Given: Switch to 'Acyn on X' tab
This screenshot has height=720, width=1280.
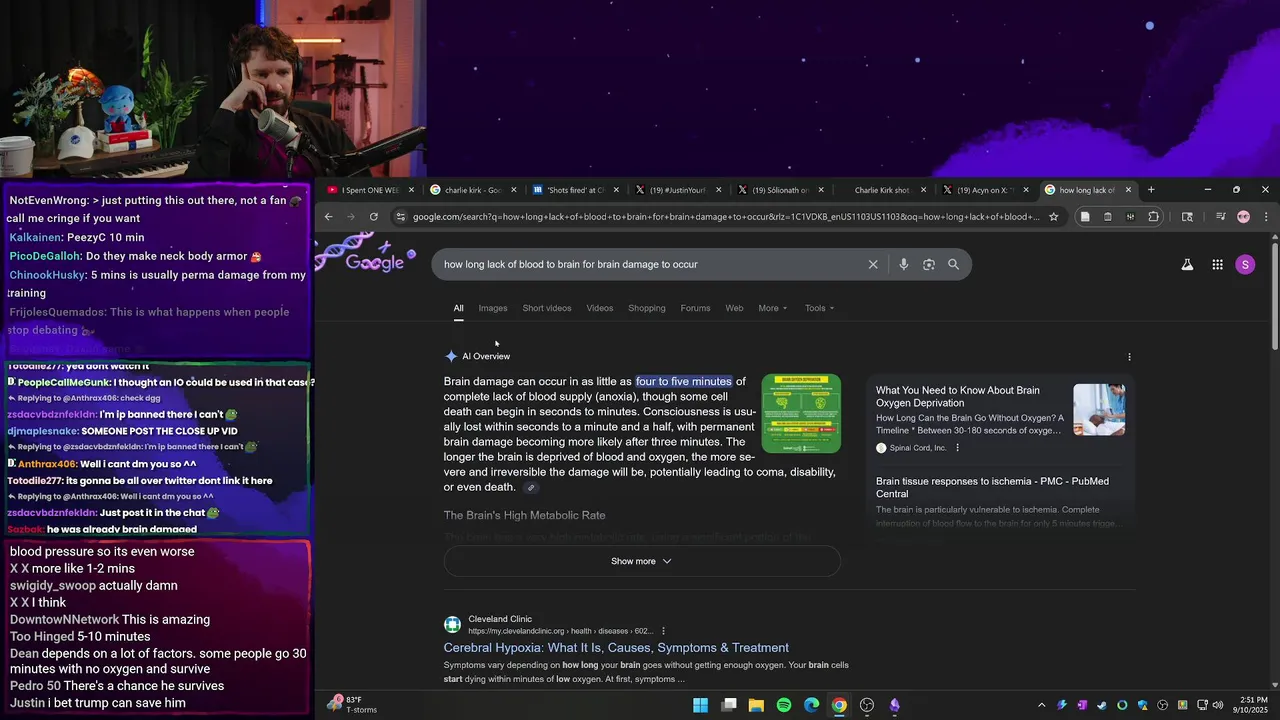Looking at the screenshot, I should [985, 190].
